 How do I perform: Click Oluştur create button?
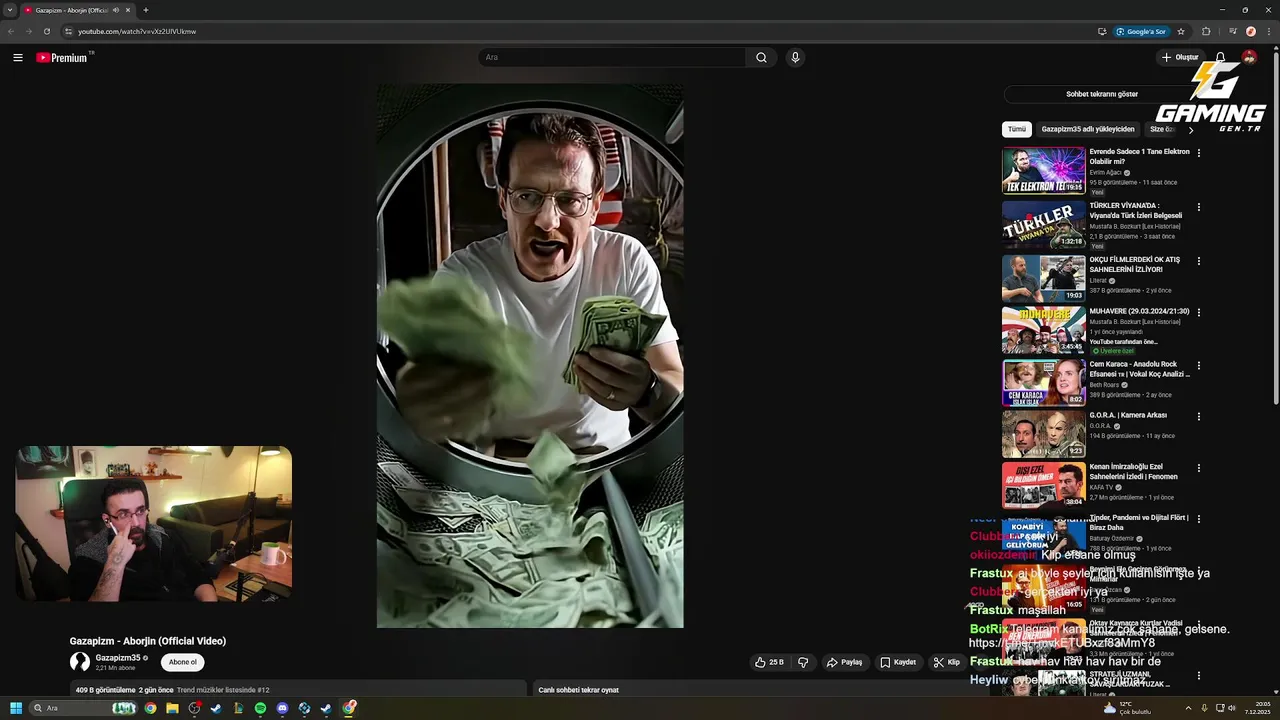(1180, 57)
